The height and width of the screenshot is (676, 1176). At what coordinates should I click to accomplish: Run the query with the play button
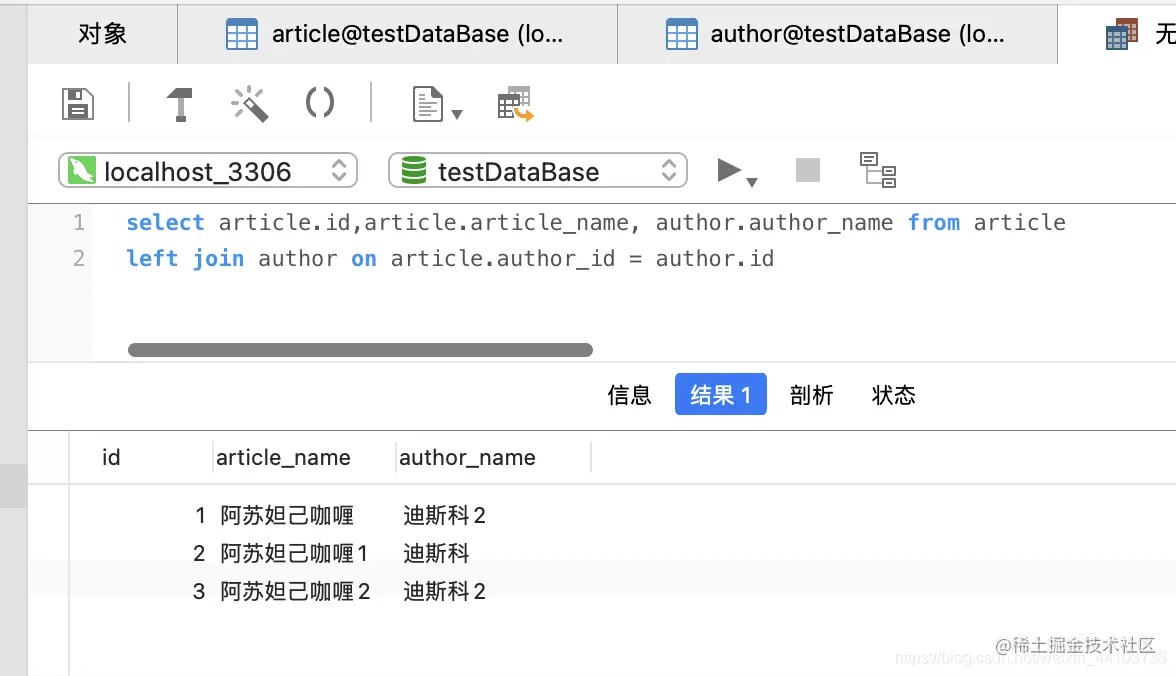728,170
